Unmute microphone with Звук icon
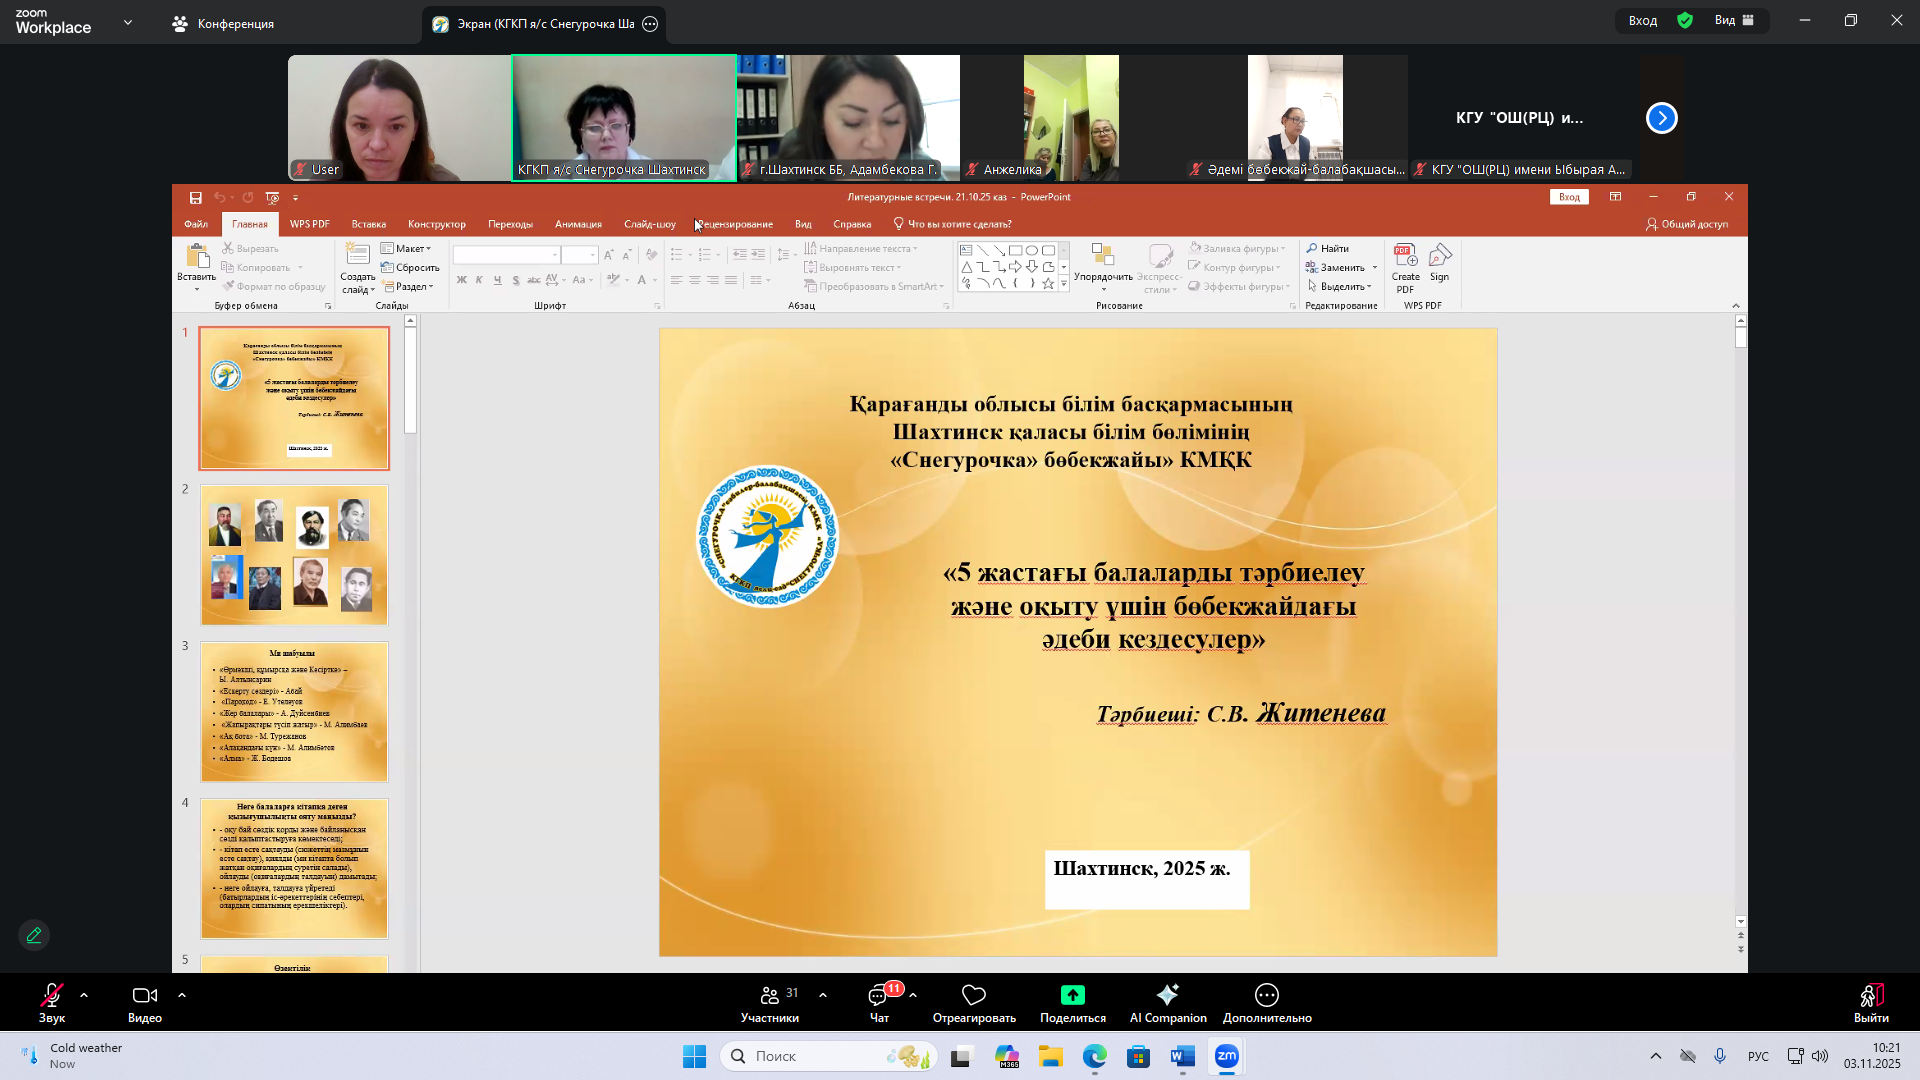The width and height of the screenshot is (1920, 1080). tap(52, 996)
